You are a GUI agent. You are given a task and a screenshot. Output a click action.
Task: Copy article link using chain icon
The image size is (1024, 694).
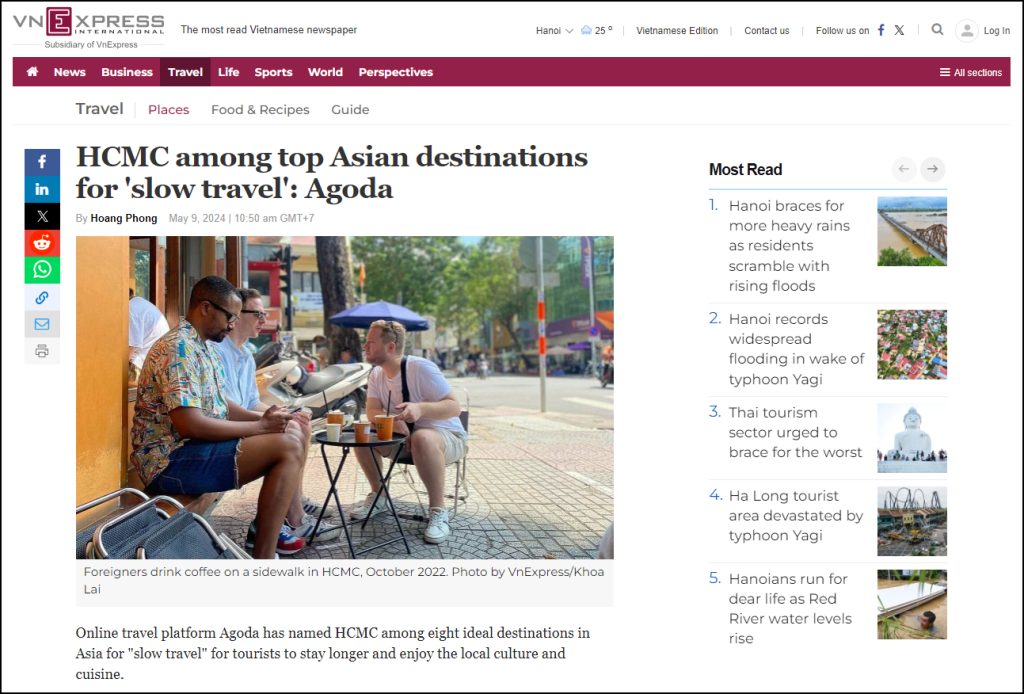coord(42,297)
